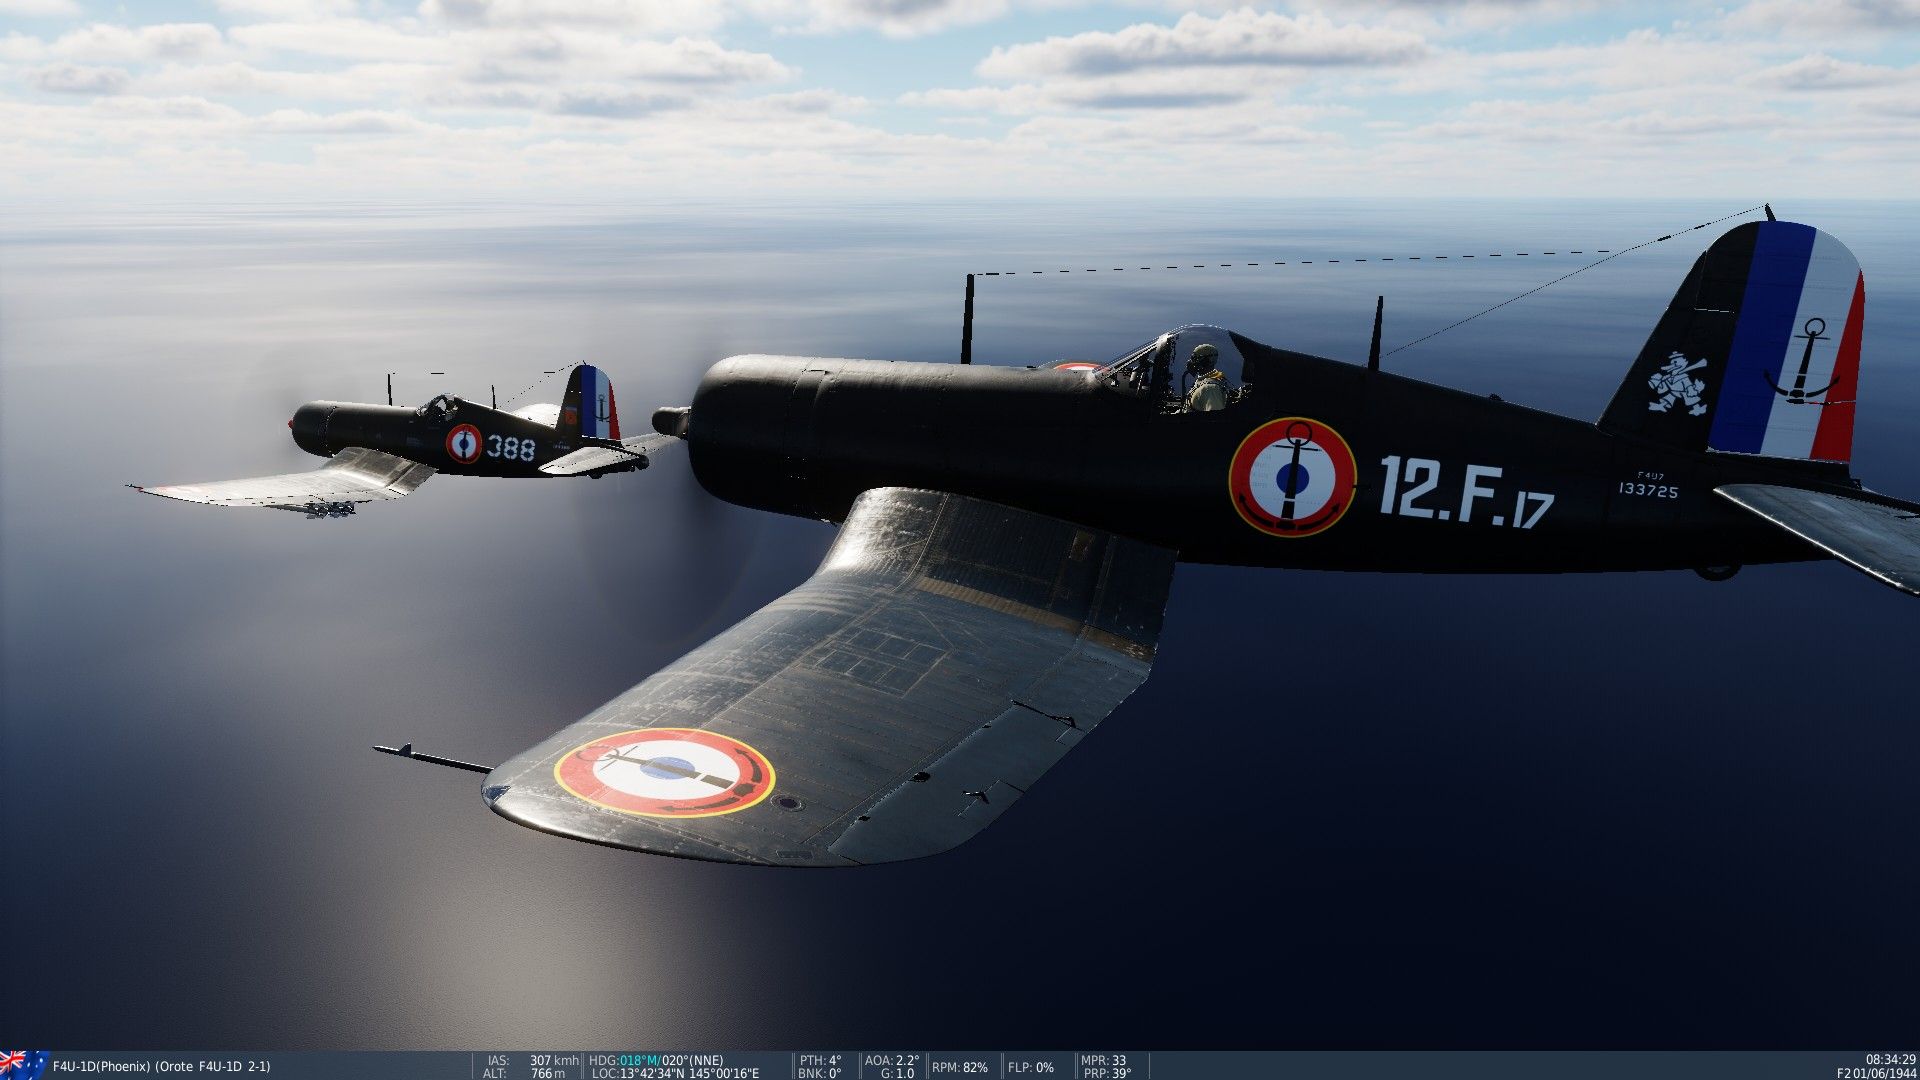This screenshot has width=1920, height=1080.
Task: Click the PTH 4° pitch value
Action: 820,1060
